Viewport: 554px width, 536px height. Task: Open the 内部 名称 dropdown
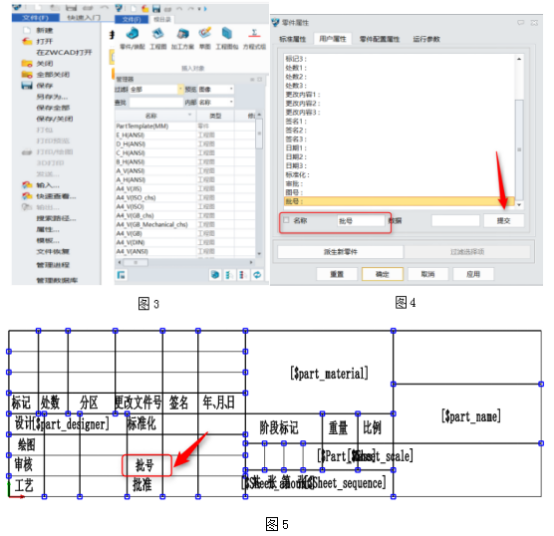pos(231,102)
